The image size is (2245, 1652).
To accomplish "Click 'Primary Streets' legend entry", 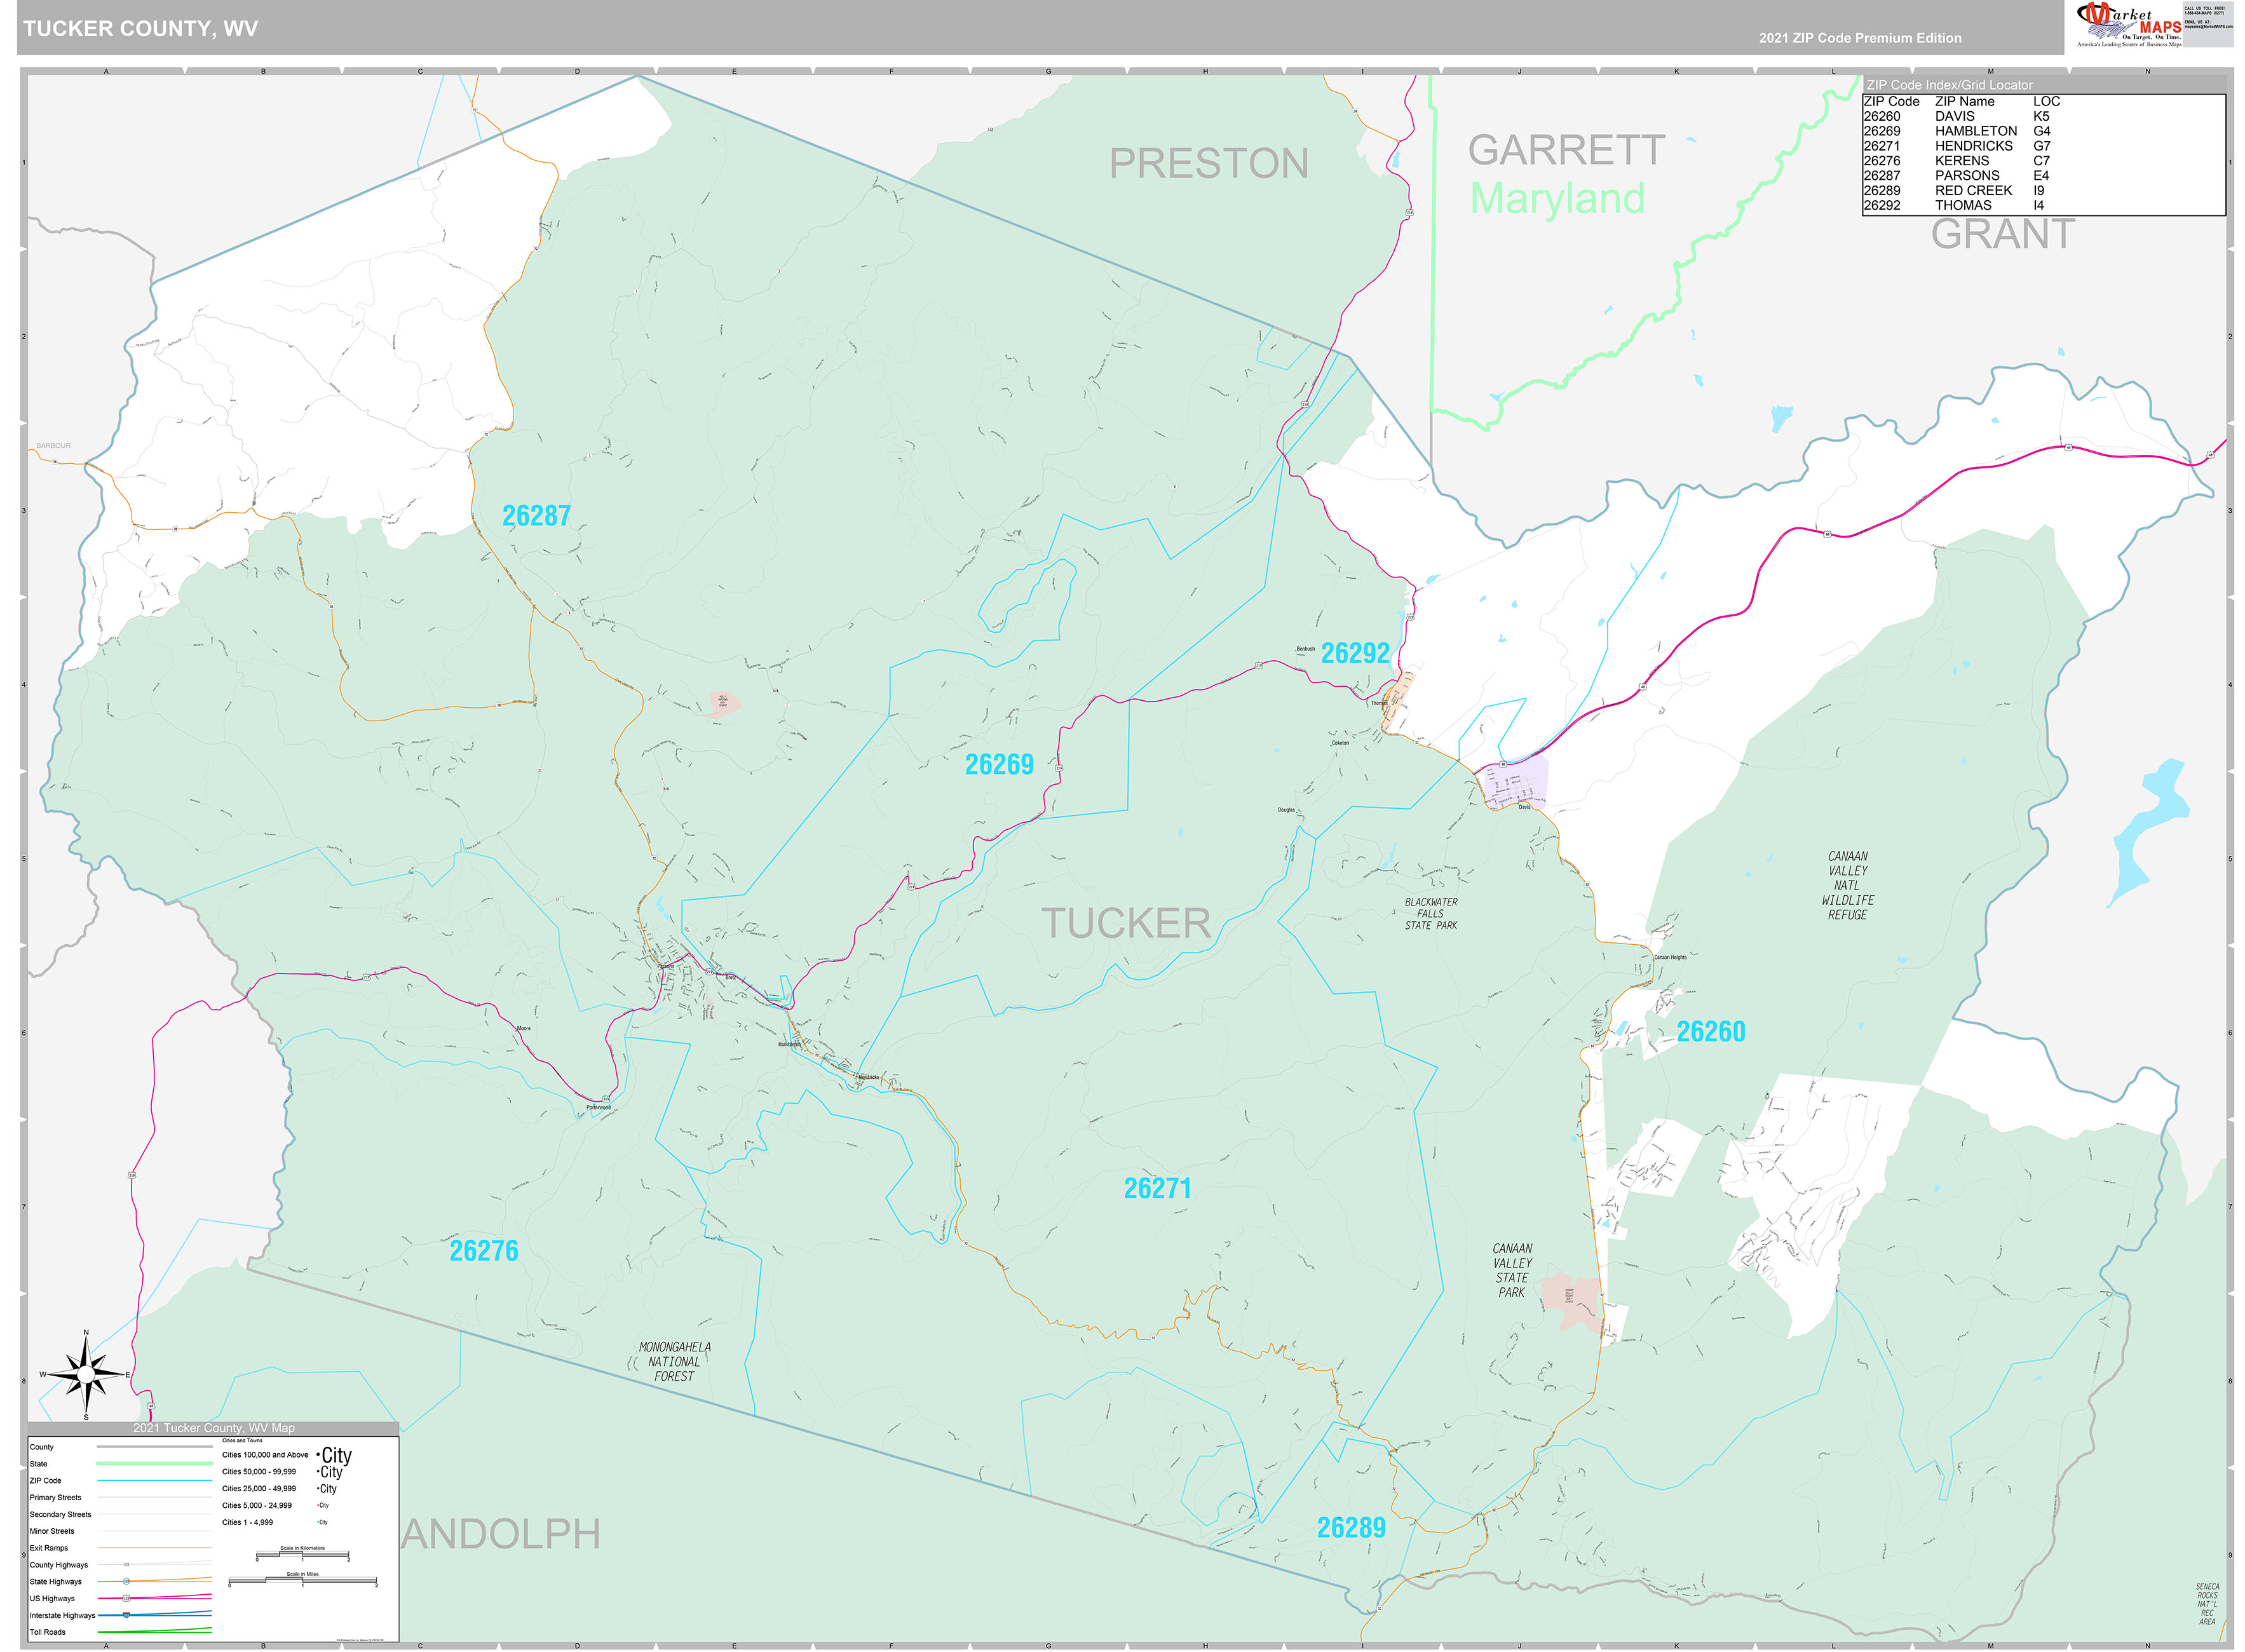I will click(55, 1498).
